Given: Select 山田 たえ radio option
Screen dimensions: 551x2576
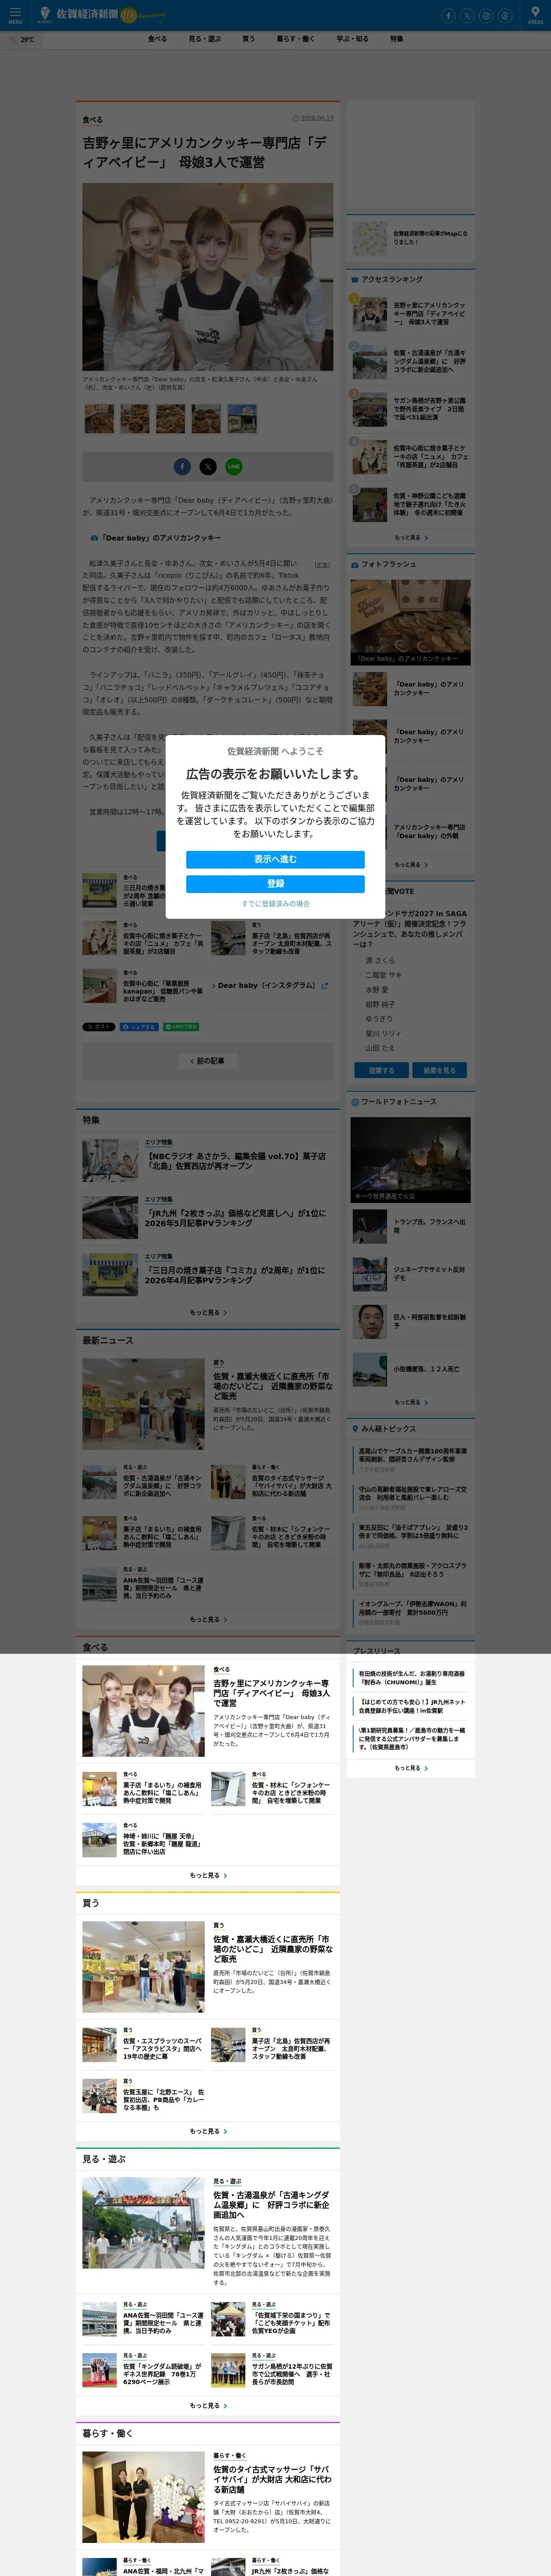Looking at the screenshot, I should (x=358, y=1048).
